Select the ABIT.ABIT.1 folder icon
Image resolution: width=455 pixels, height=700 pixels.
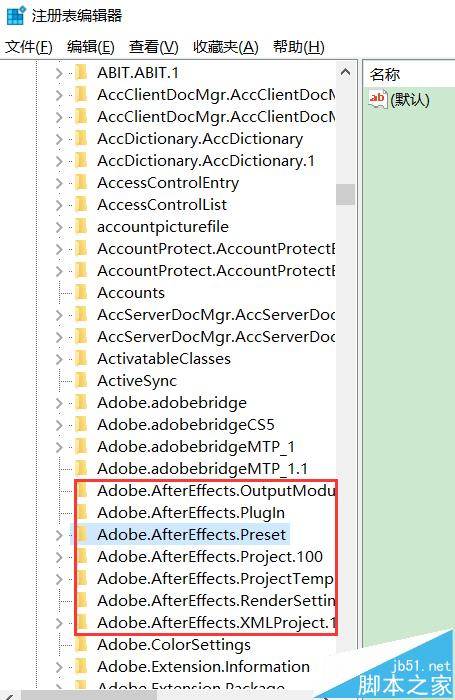(81, 72)
